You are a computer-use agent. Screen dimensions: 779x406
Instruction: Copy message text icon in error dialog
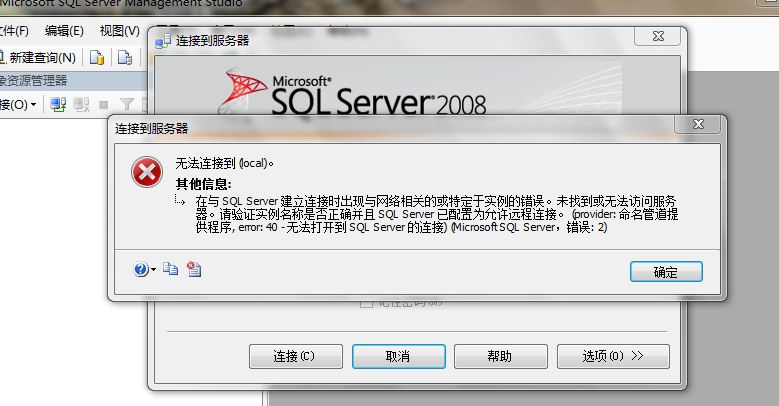pyautogui.click(x=170, y=269)
